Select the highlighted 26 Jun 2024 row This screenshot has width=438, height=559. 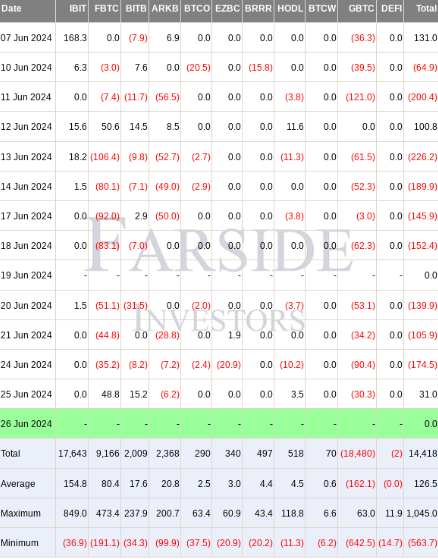coord(219,424)
